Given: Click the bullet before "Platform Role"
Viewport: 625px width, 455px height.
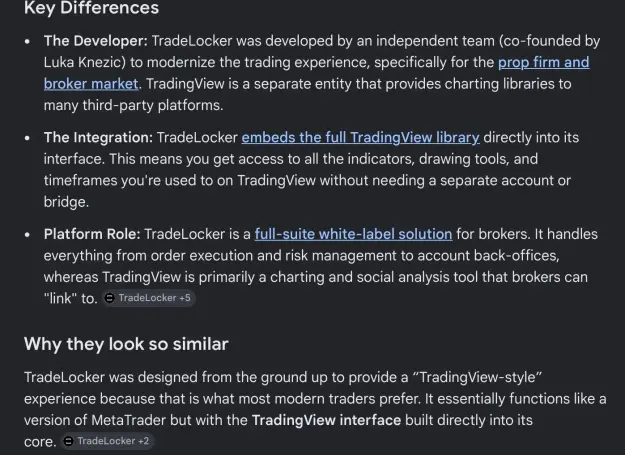Looking at the screenshot, I should (x=27, y=235).
